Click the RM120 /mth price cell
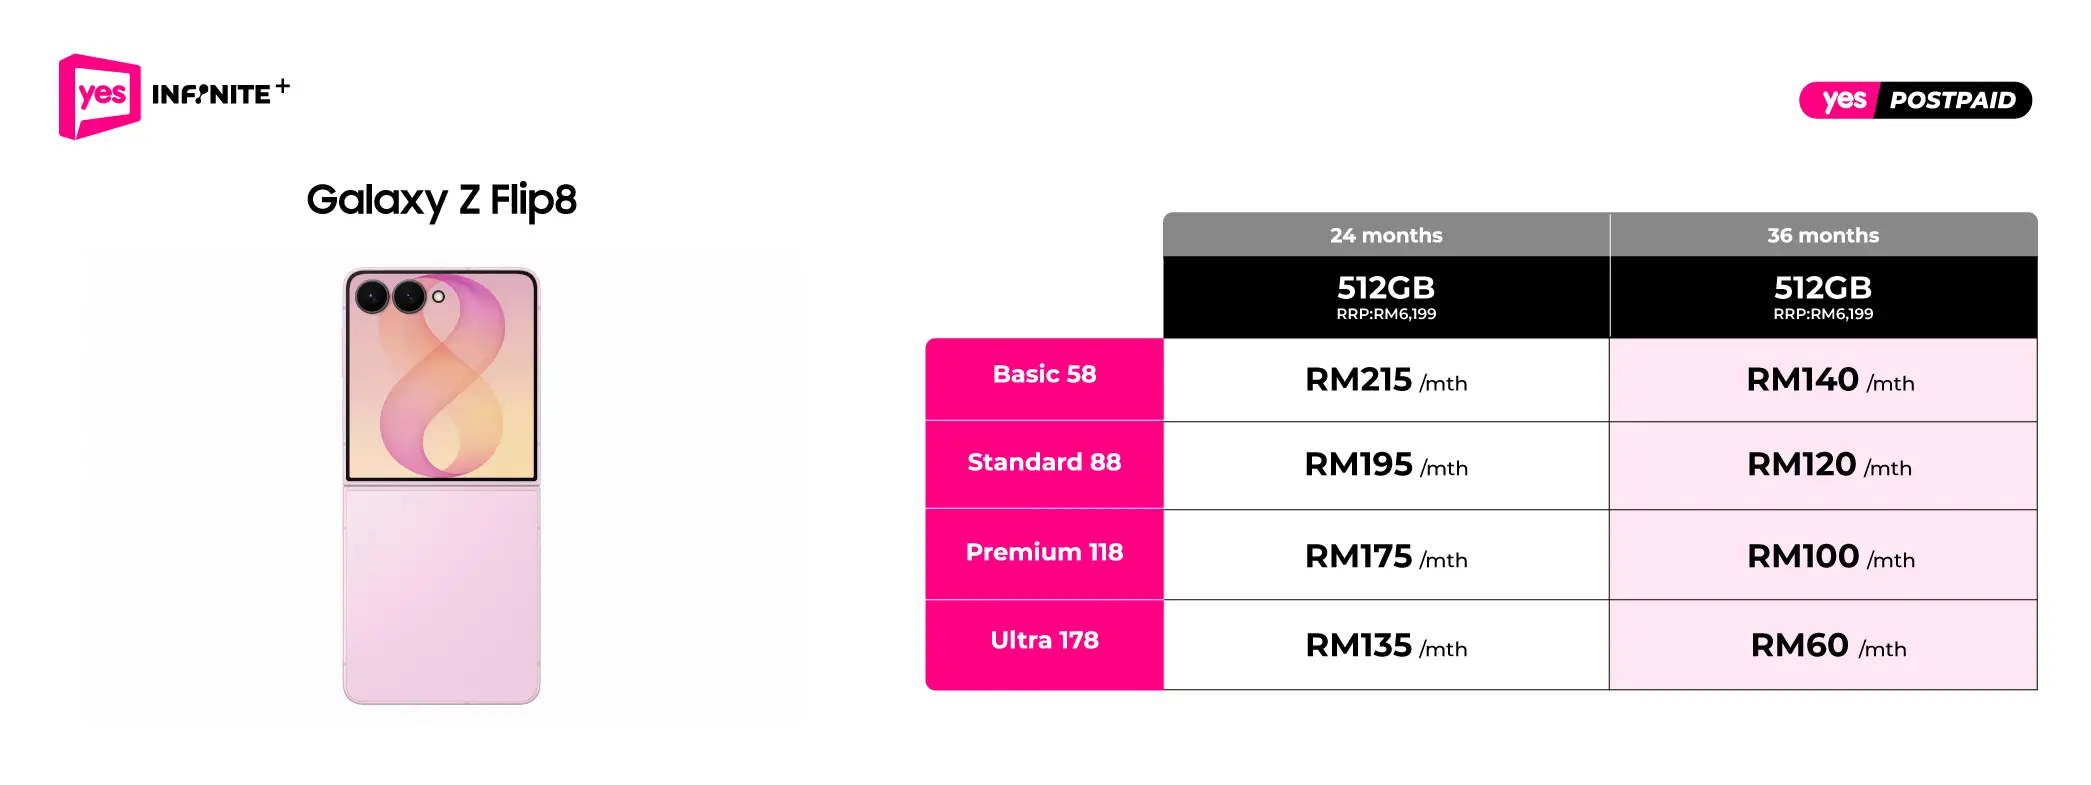This screenshot has width=2091, height=785. (x=1823, y=465)
